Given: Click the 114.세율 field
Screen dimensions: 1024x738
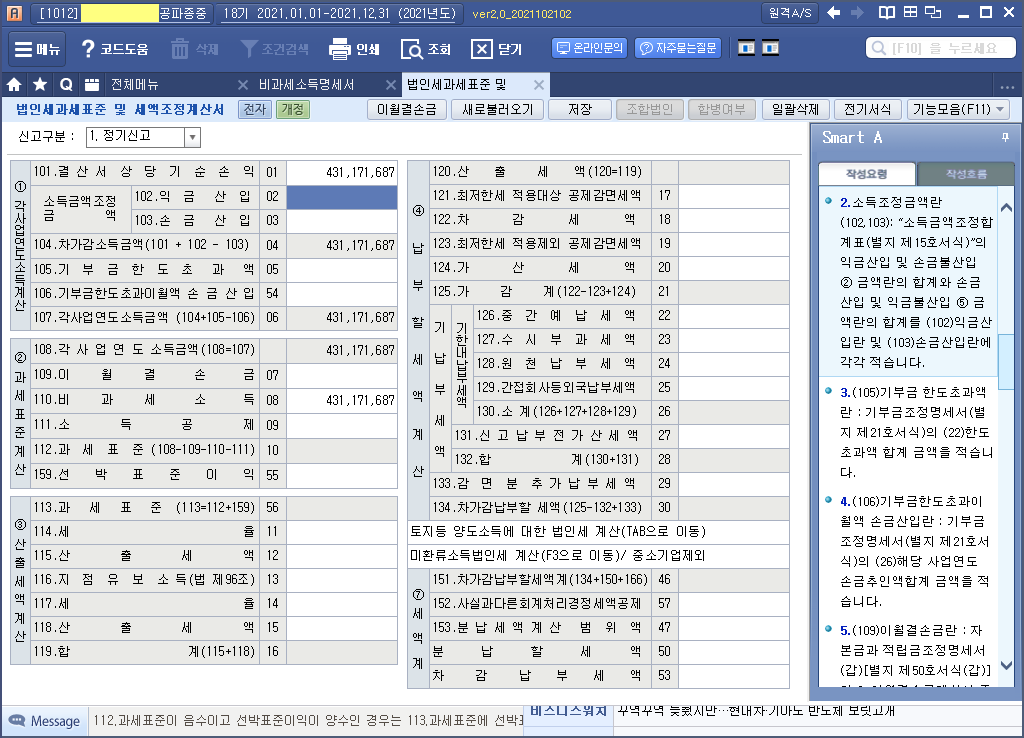Looking at the screenshot, I should click(342, 532).
